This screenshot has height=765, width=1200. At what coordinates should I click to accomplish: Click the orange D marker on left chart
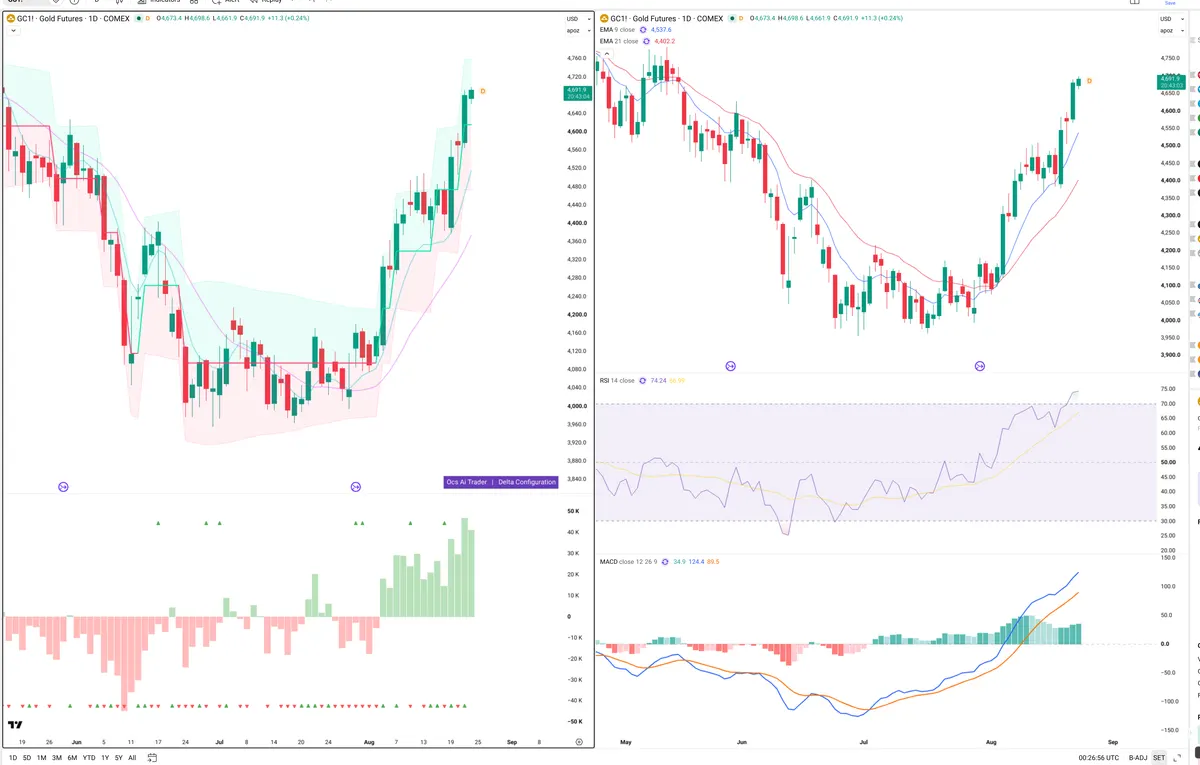tap(483, 91)
